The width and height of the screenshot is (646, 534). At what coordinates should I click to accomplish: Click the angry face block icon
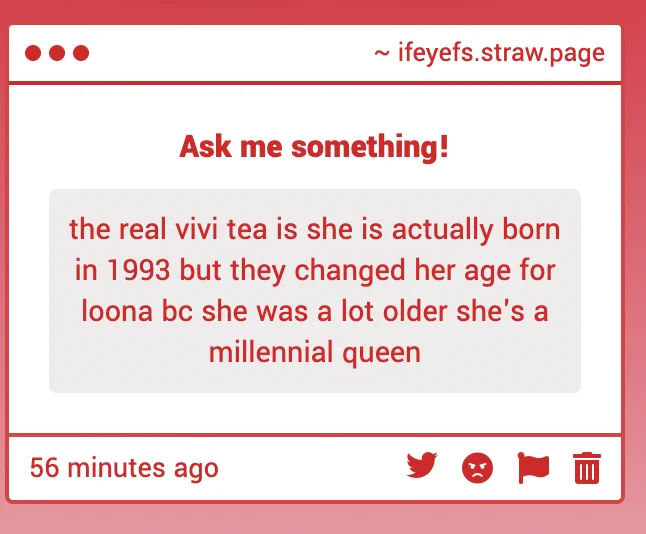pyautogui.click(x=477, y=468)
